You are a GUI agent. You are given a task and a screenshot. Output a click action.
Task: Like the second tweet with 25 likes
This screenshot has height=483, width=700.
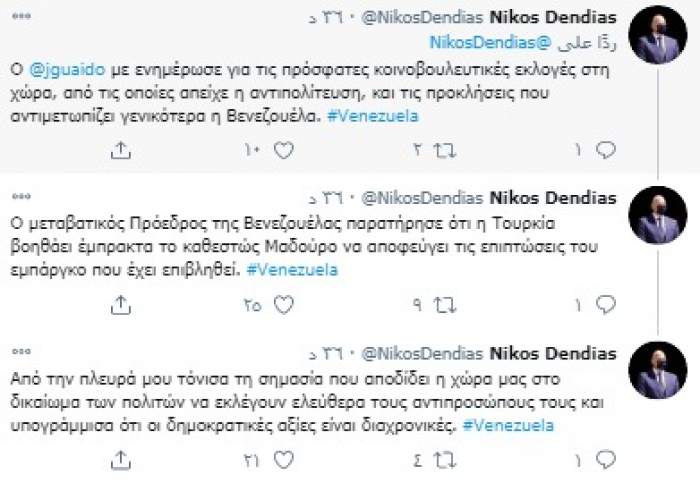point(283,303)
